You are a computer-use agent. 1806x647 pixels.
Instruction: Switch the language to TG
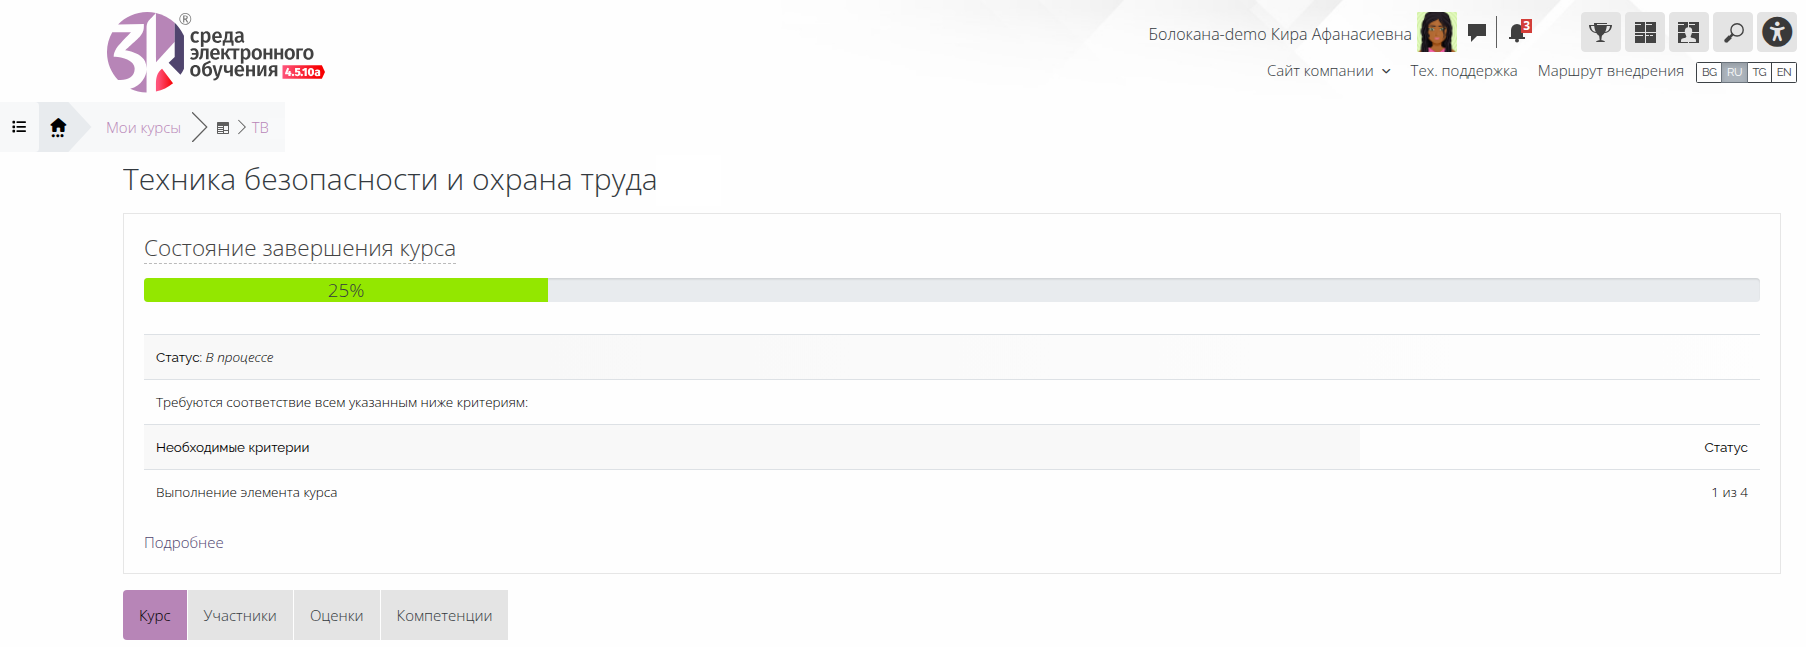click(1759, 72)
